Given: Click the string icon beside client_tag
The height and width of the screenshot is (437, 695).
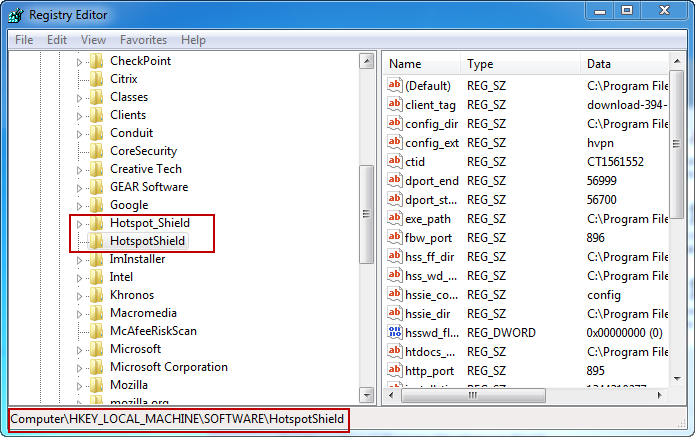Looking at the screenshot, I should (x=394, y=104).
